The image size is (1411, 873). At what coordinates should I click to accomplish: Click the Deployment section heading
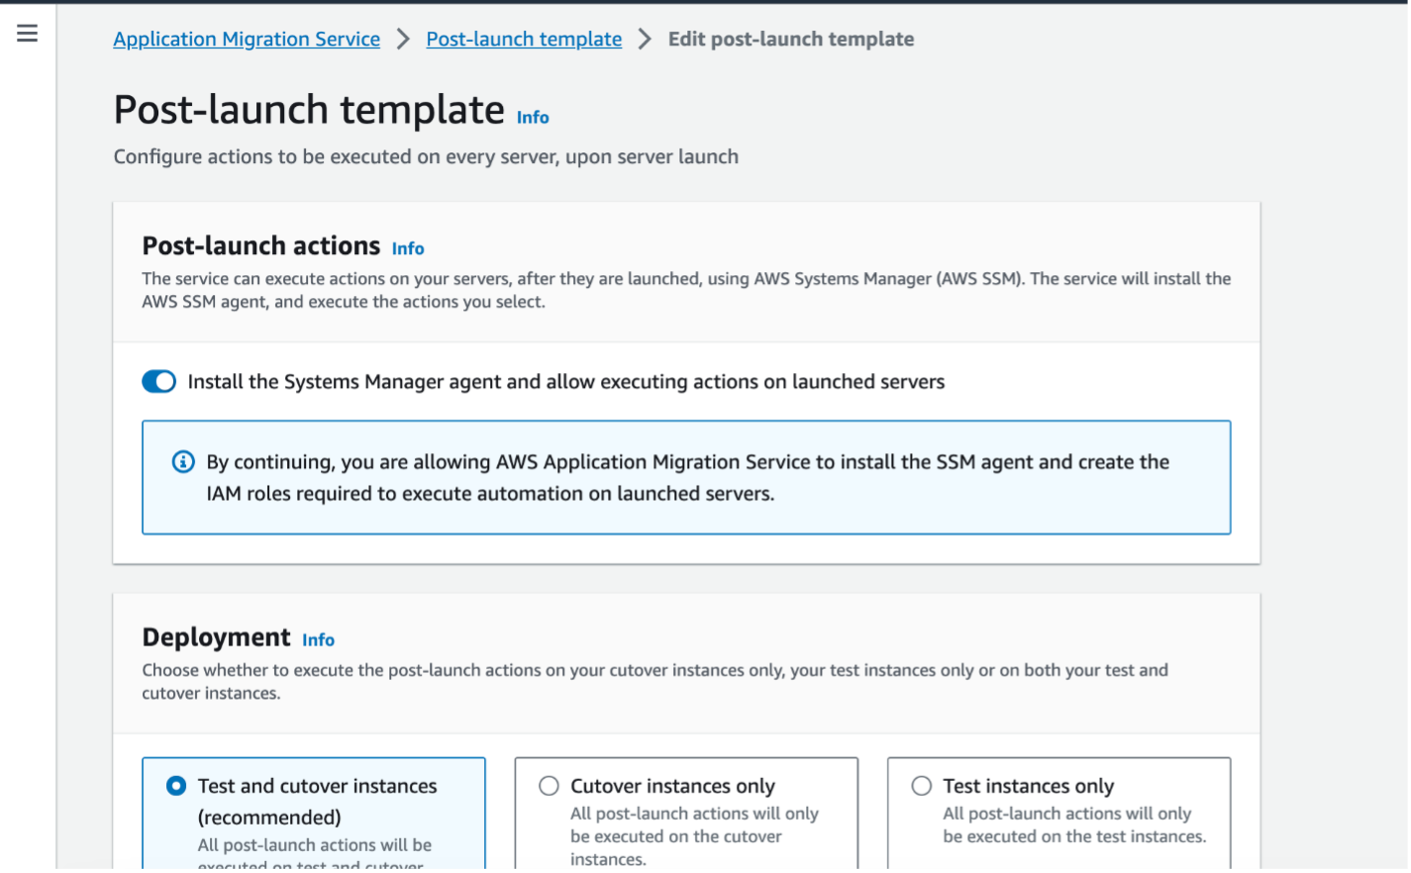[x=216, y=637]
